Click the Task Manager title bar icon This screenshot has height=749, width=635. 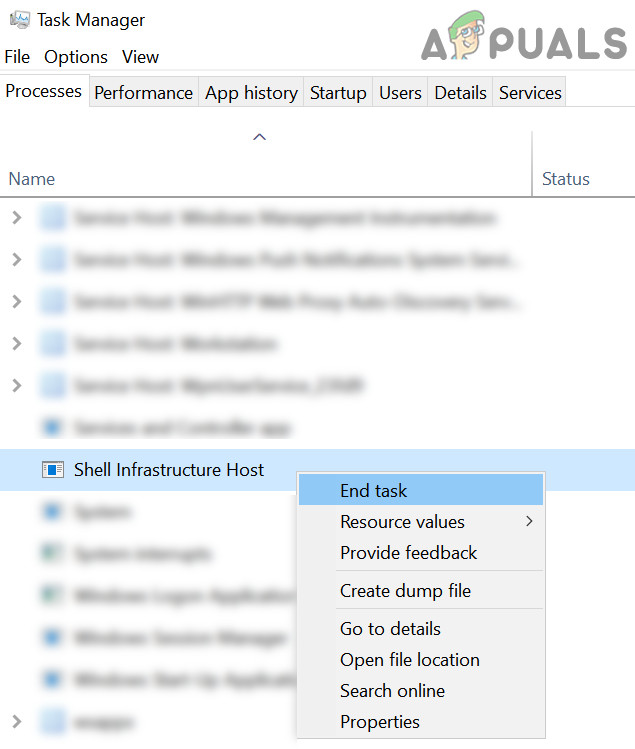coord(19,19)
